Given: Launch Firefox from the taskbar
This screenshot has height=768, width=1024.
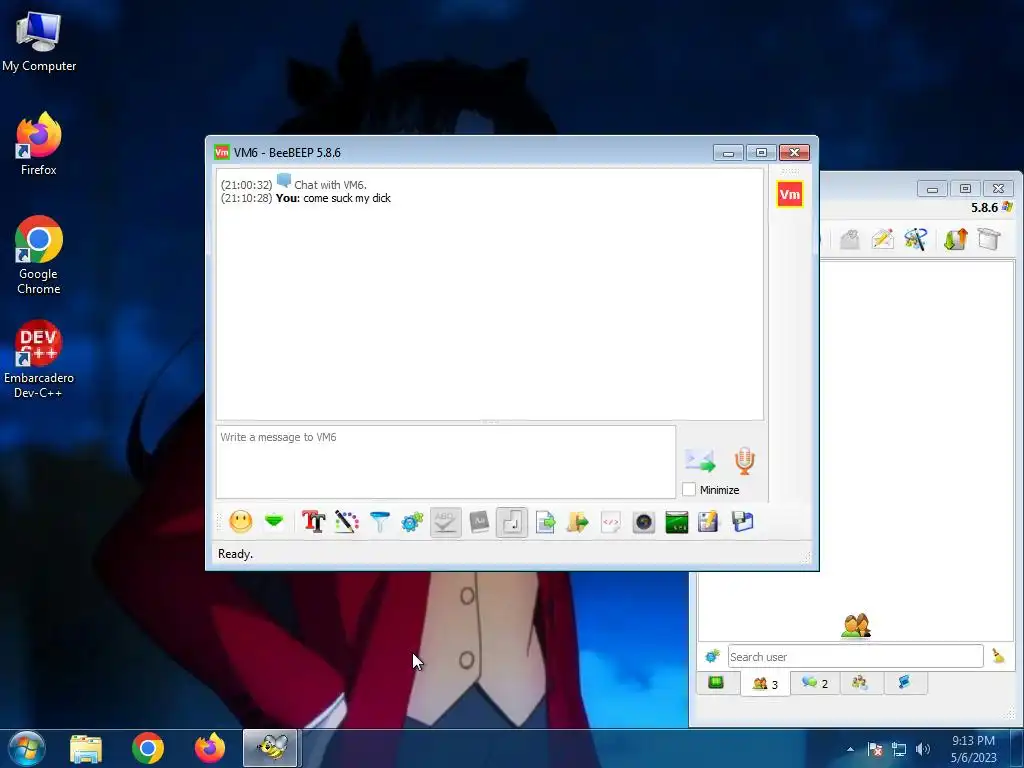Looking at the screenshot, I should coord(210,748).
